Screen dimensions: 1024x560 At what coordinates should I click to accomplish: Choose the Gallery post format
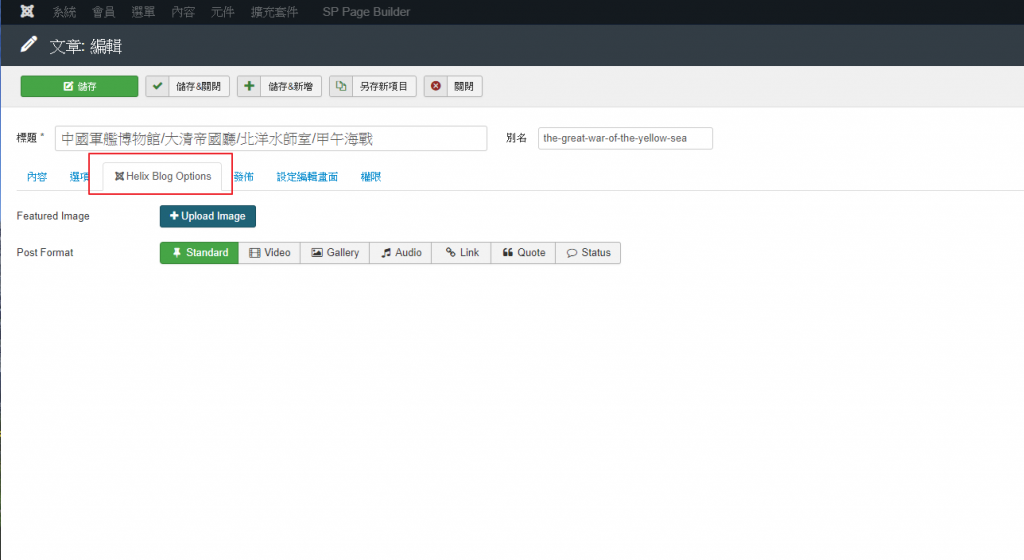(335, 253)
